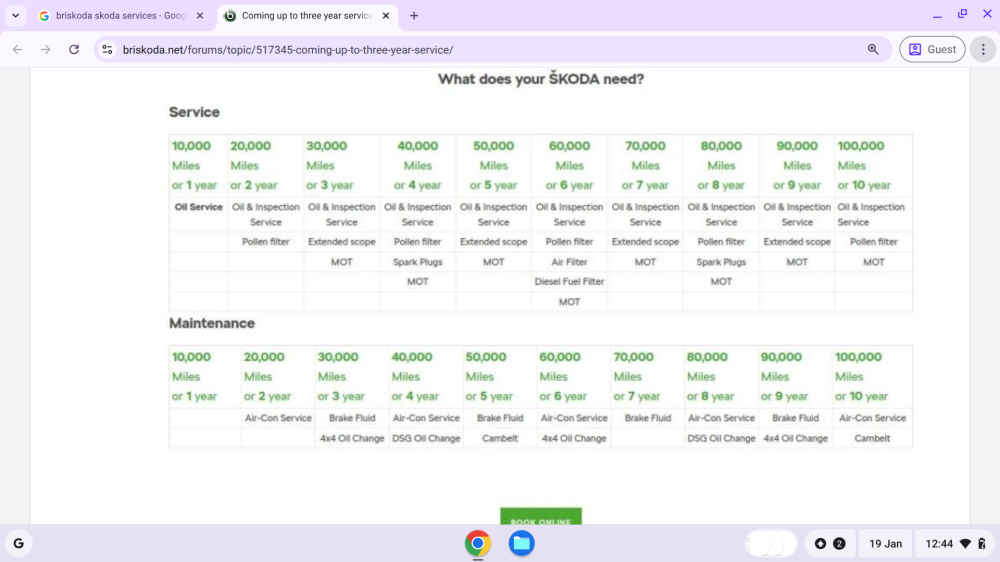This screenshot has width=1000, height=562.
Task: Click the Service table '30,000' miles header
Action: [327, 146]
